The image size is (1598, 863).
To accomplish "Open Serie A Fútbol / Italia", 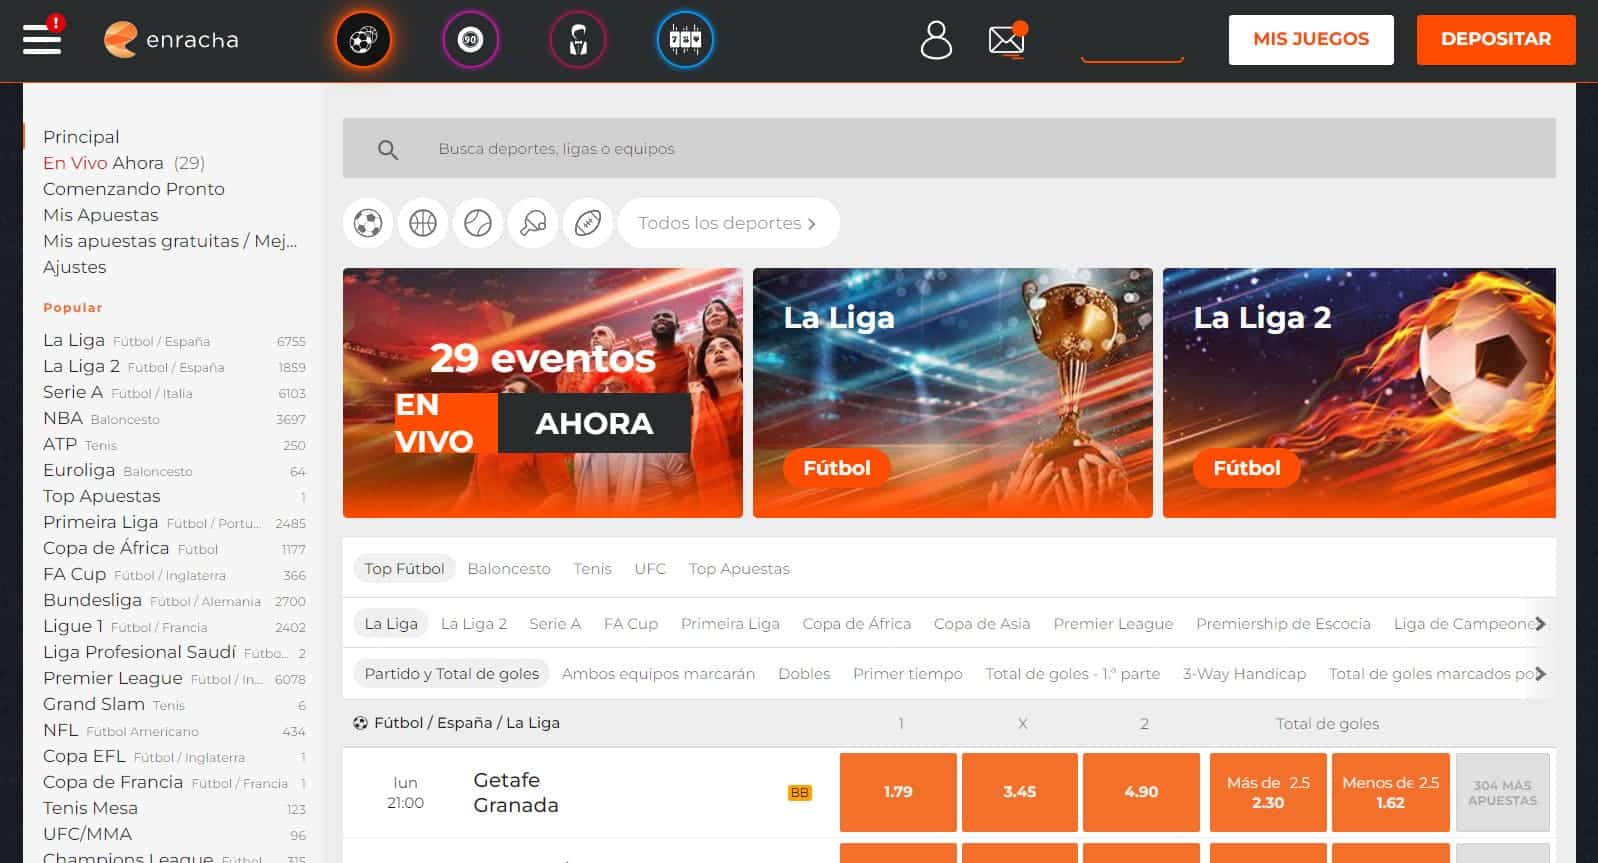I will click(x=174, y=393).
